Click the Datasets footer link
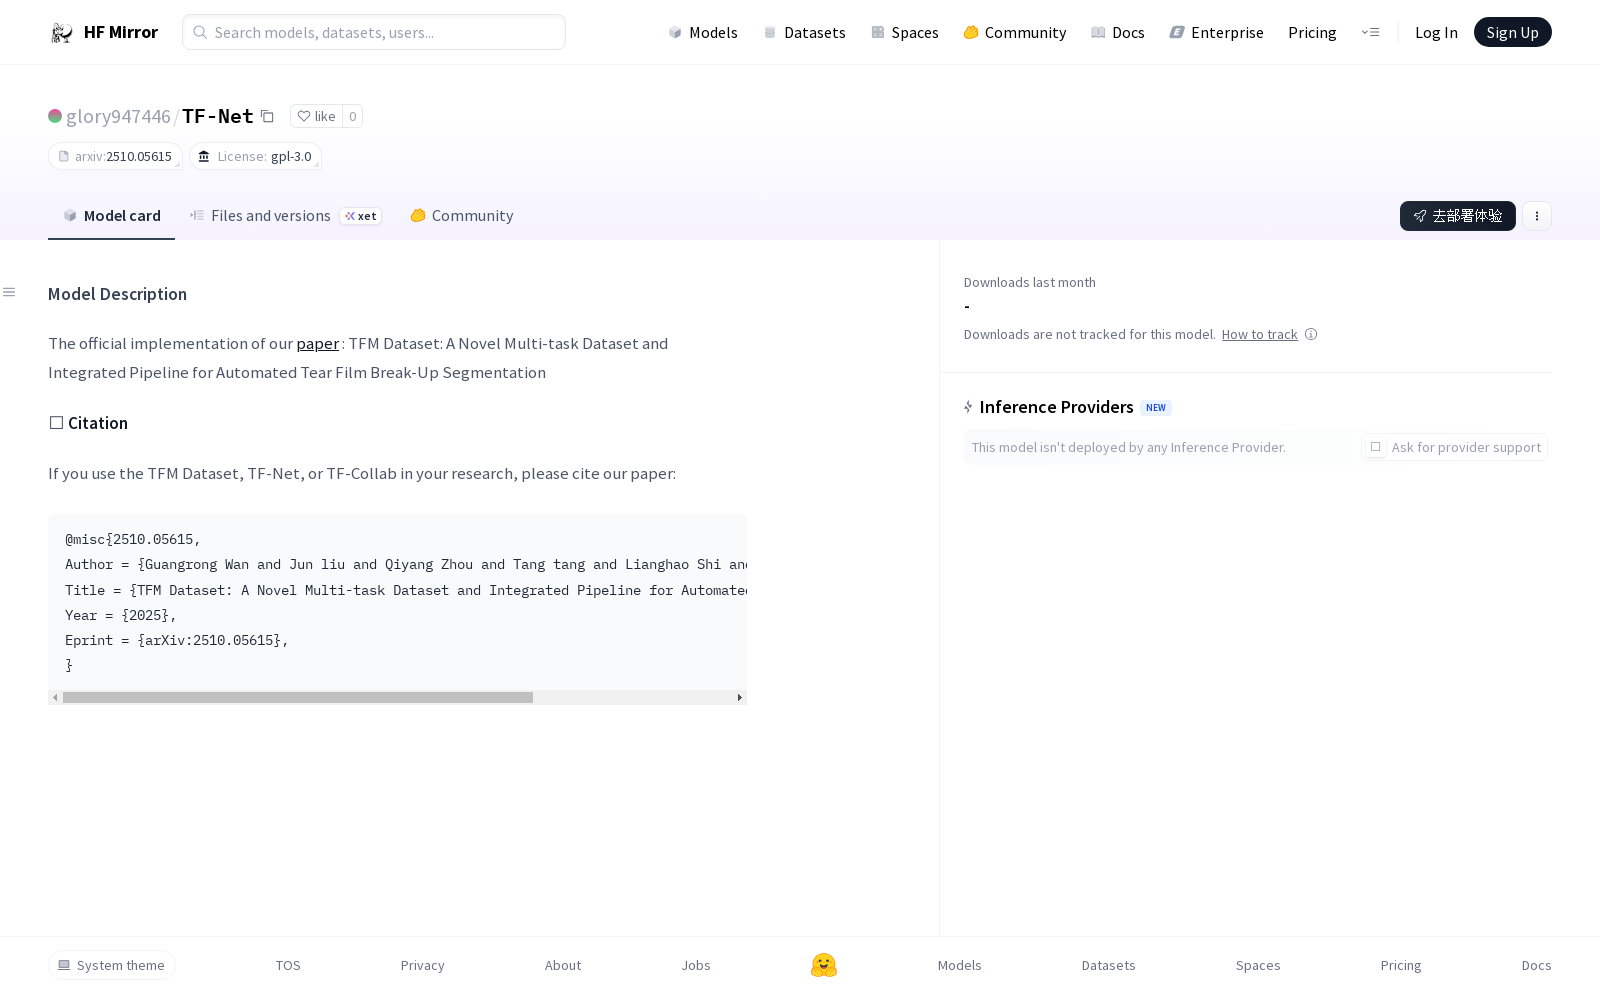 (1109, 965)
